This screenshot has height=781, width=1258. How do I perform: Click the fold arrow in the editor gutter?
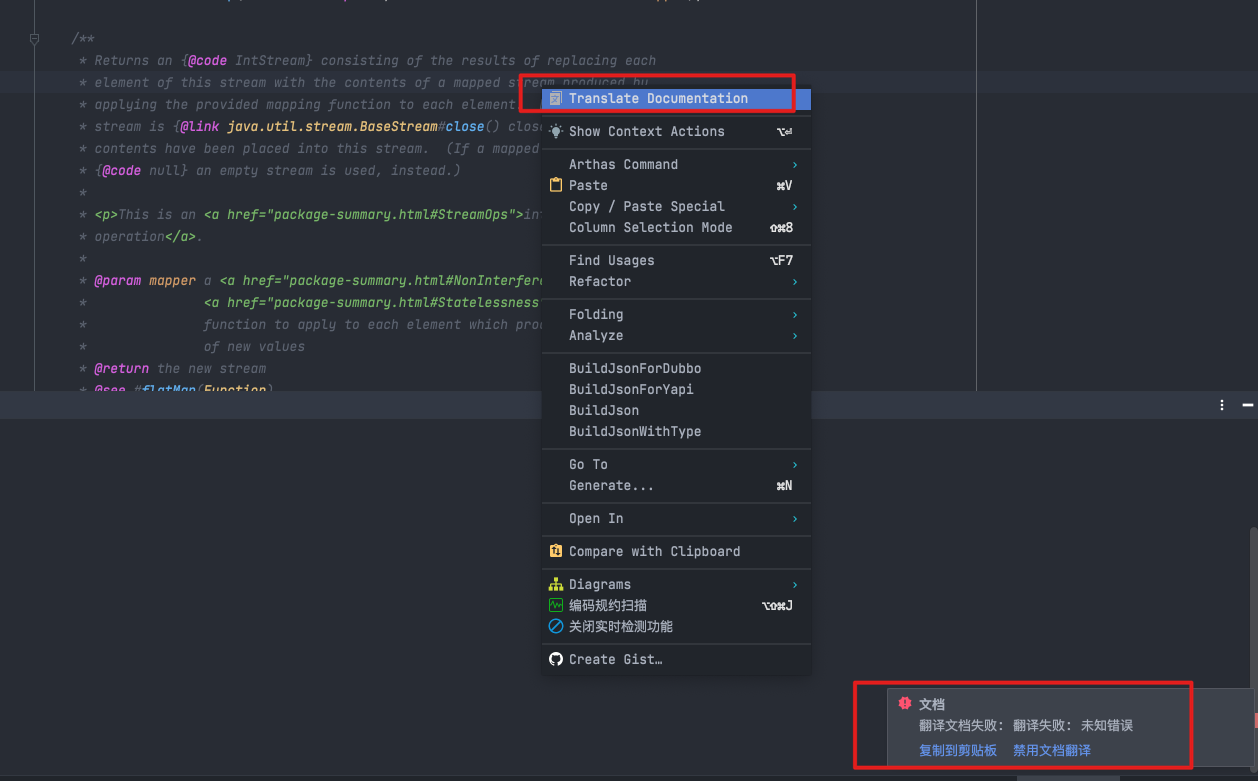click(x=34, y=38)
